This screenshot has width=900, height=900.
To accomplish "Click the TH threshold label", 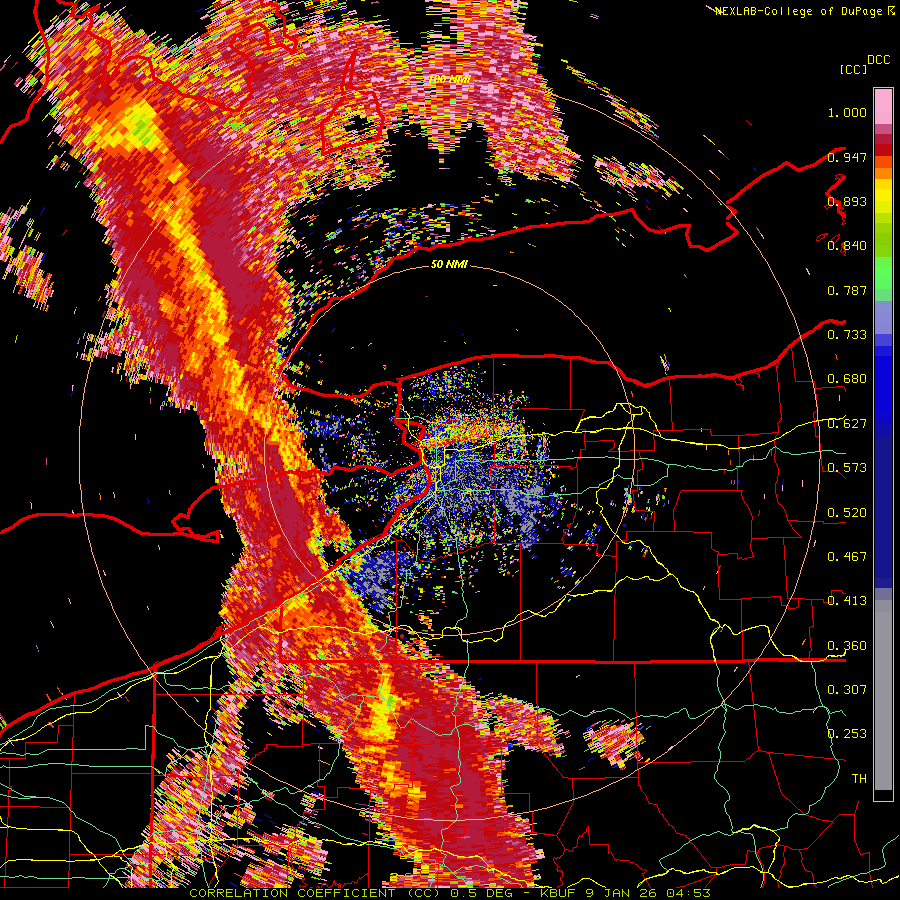I will click(x=859, y=778).
